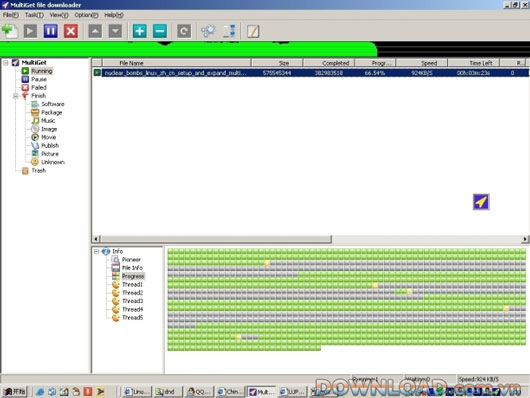
Task: Click the Start button on the taskbar
Action: point(15,392)
